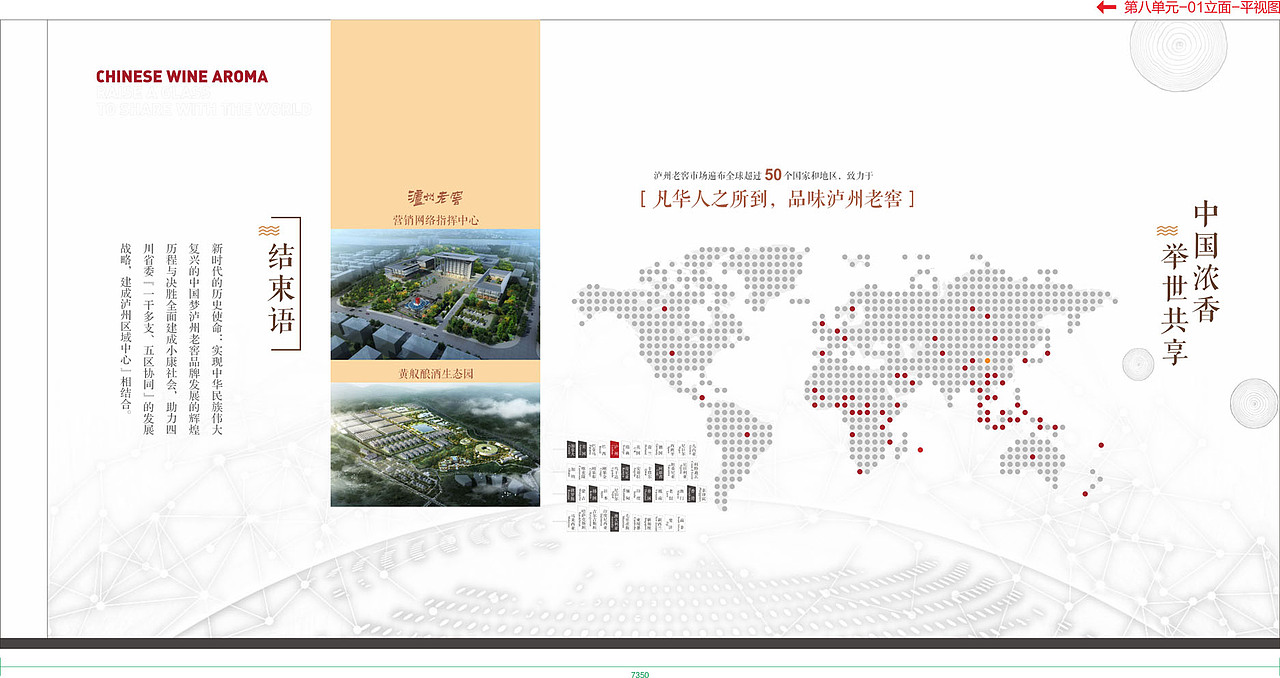Select the 第八单元-01立面-平视图 title text

tap(1201, 7)
